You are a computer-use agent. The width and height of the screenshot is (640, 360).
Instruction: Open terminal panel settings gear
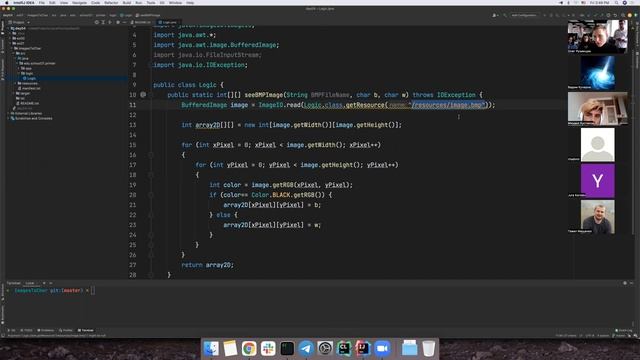(625, 283)
